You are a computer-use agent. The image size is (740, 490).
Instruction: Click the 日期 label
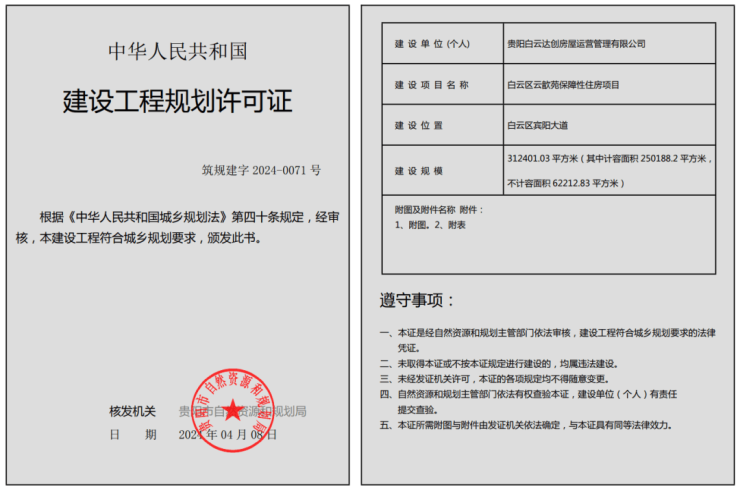point(133,435)
